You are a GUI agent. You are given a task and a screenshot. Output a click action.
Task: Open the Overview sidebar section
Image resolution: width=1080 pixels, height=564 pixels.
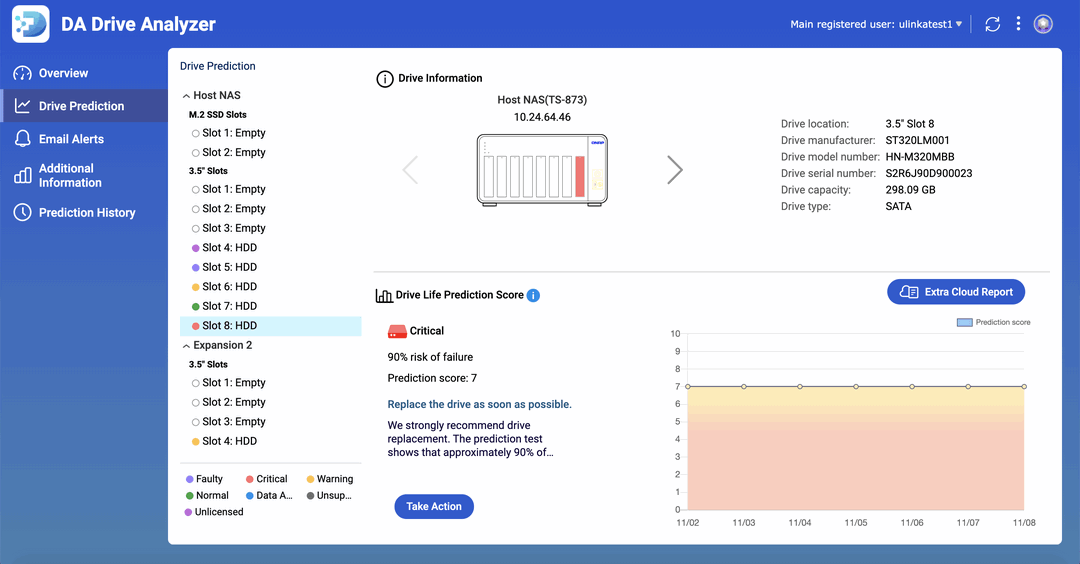pos(63,73)
